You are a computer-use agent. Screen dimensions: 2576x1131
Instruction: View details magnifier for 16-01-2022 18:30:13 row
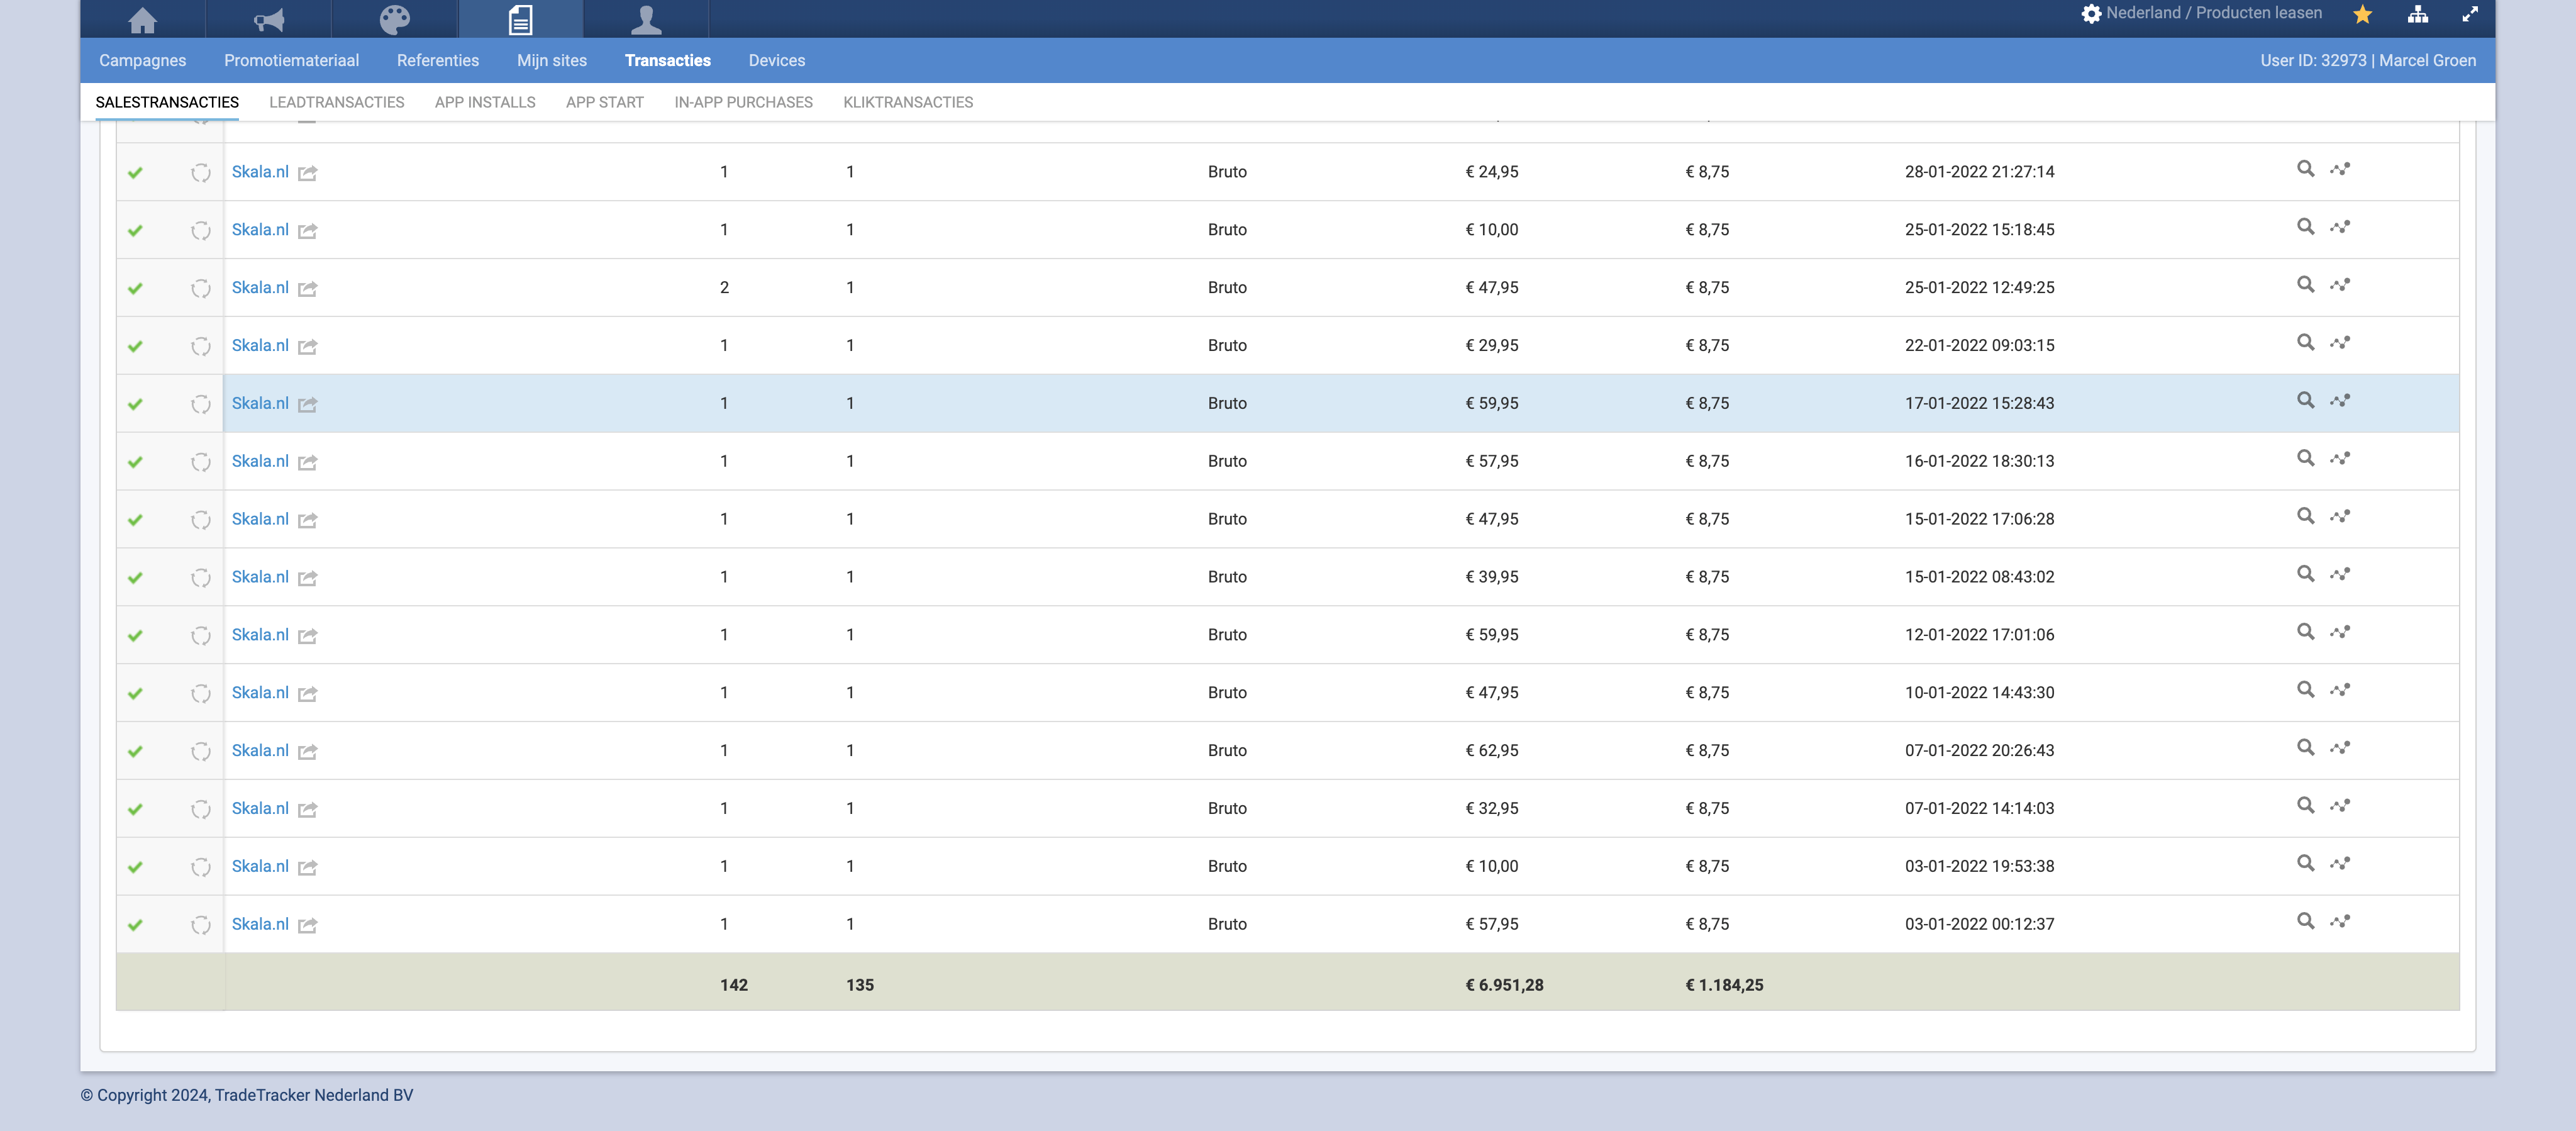point(2305,458)
